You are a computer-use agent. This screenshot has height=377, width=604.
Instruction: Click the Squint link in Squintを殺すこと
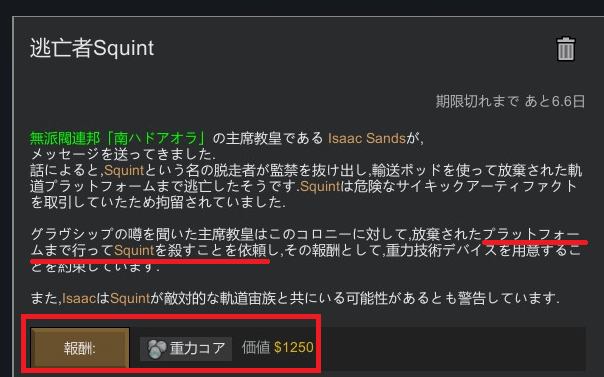click(x=134, y=251)
